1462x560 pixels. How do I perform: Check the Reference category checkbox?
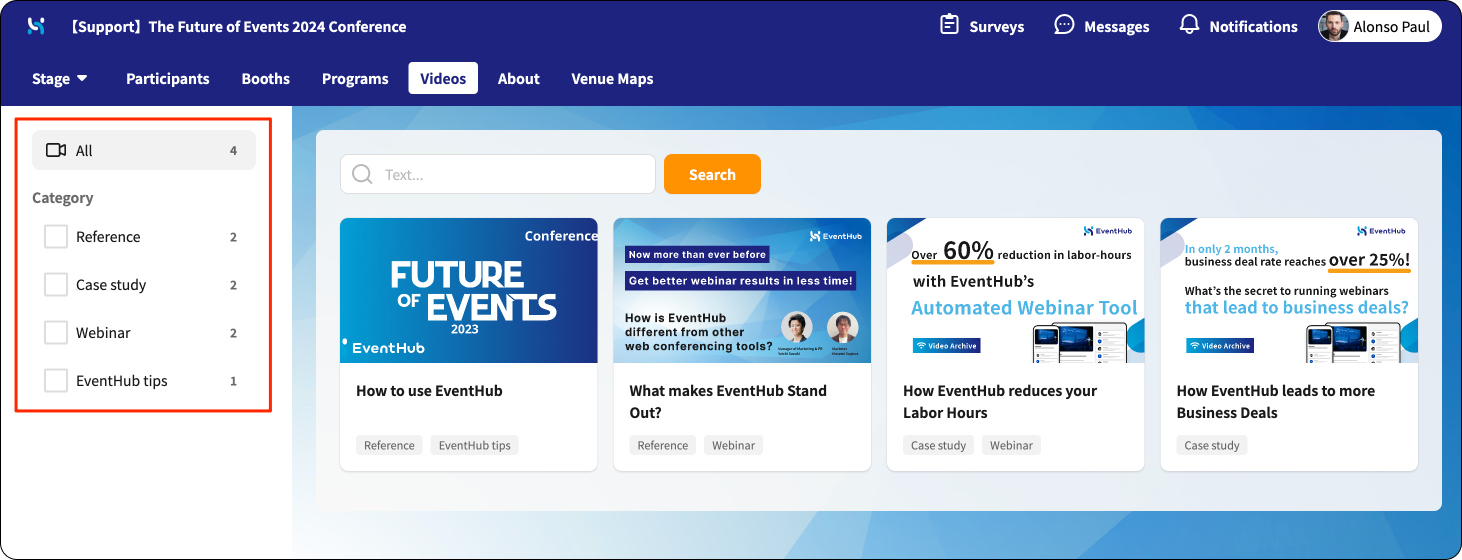(56, 237)
